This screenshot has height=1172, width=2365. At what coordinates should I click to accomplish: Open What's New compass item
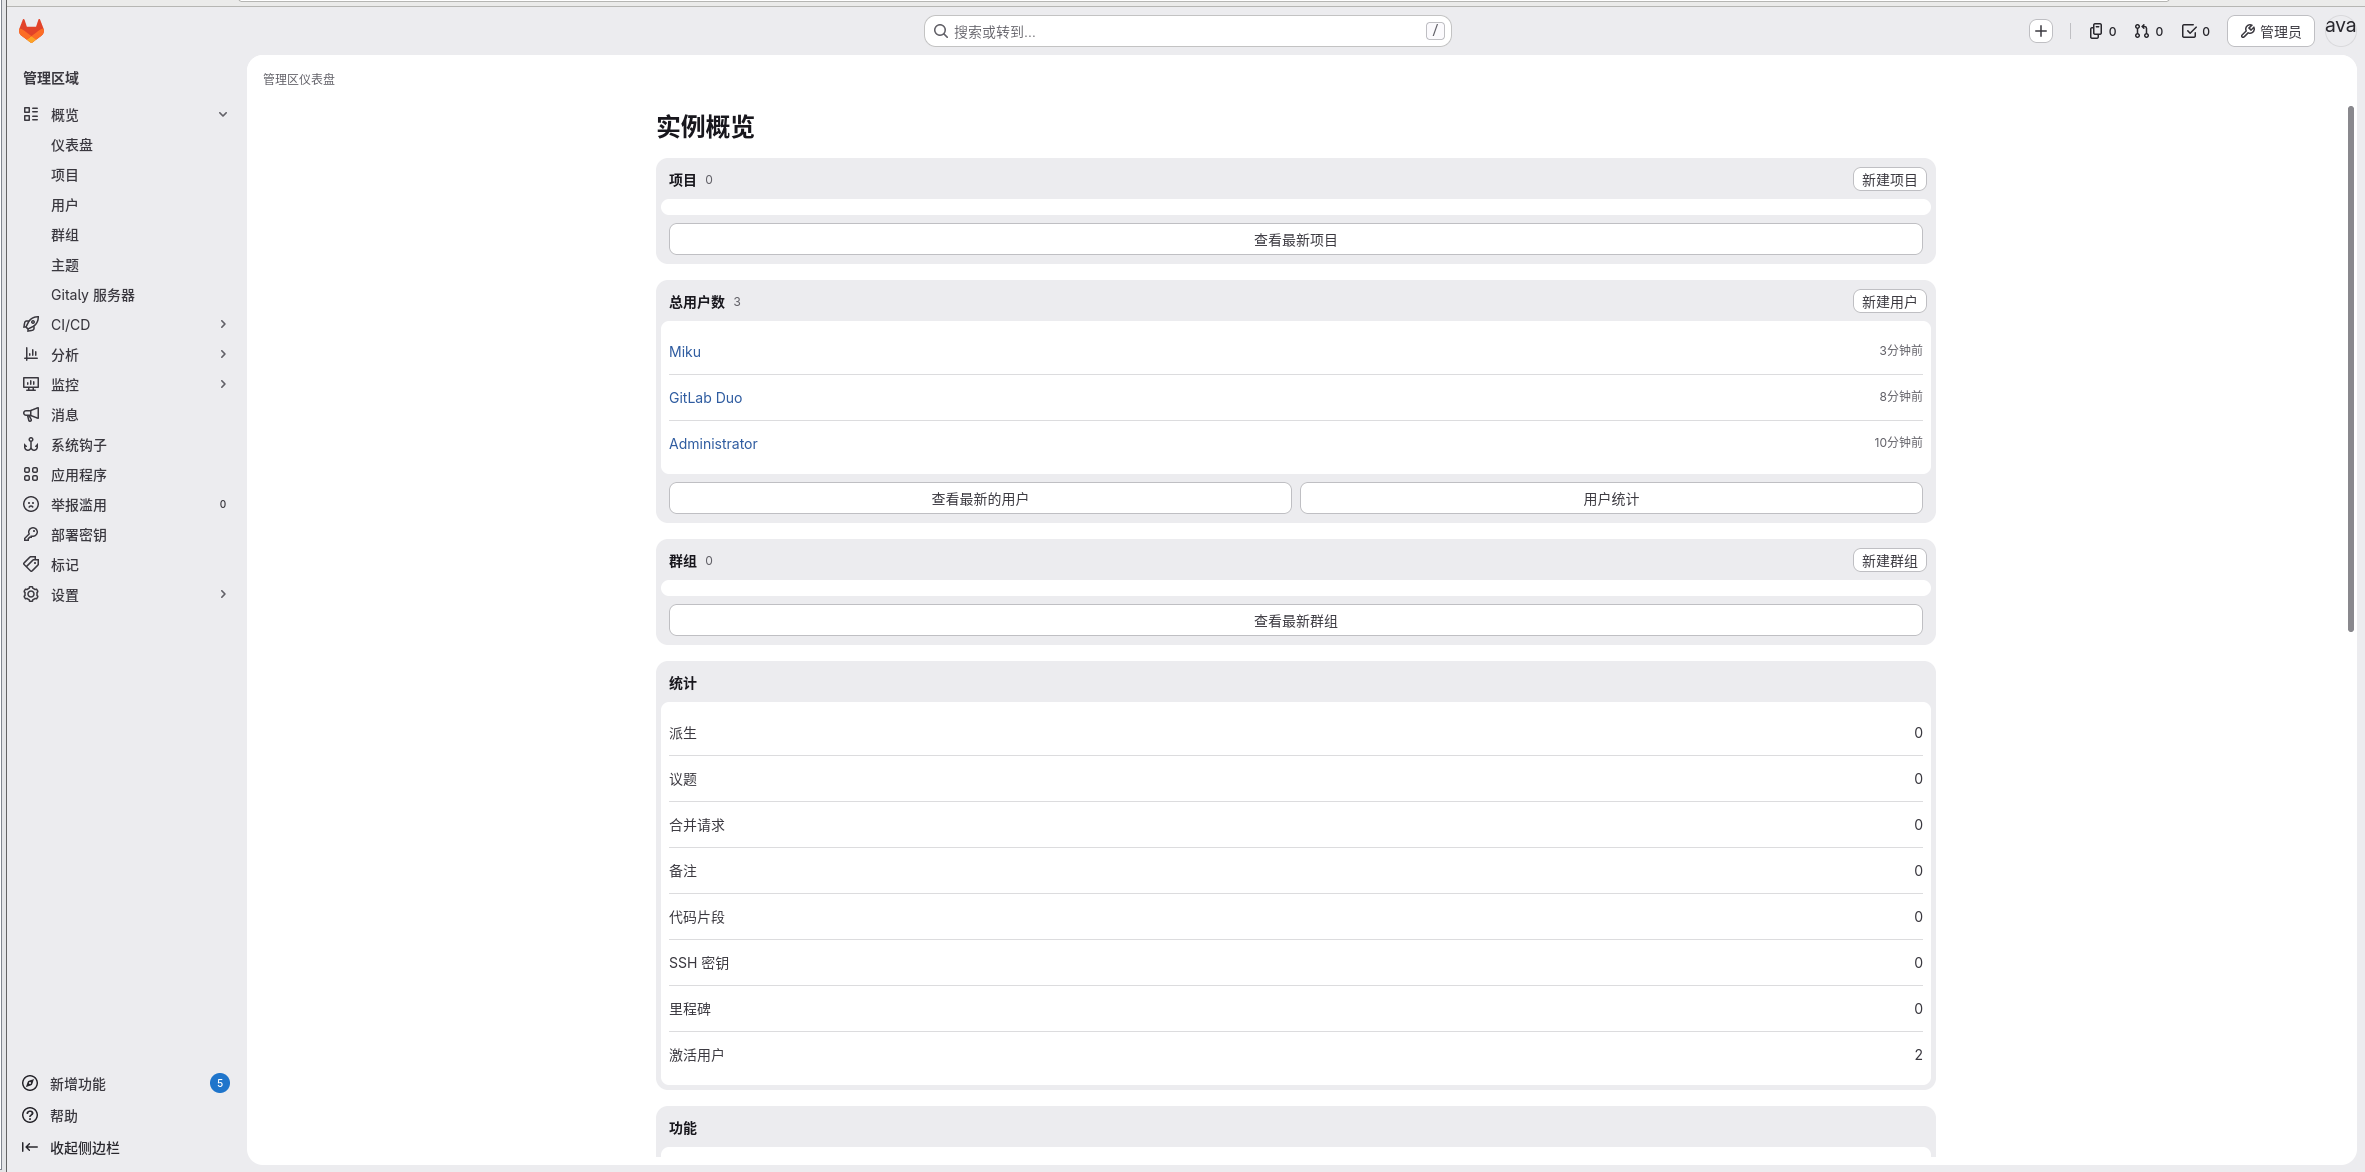pos(77,1084)
